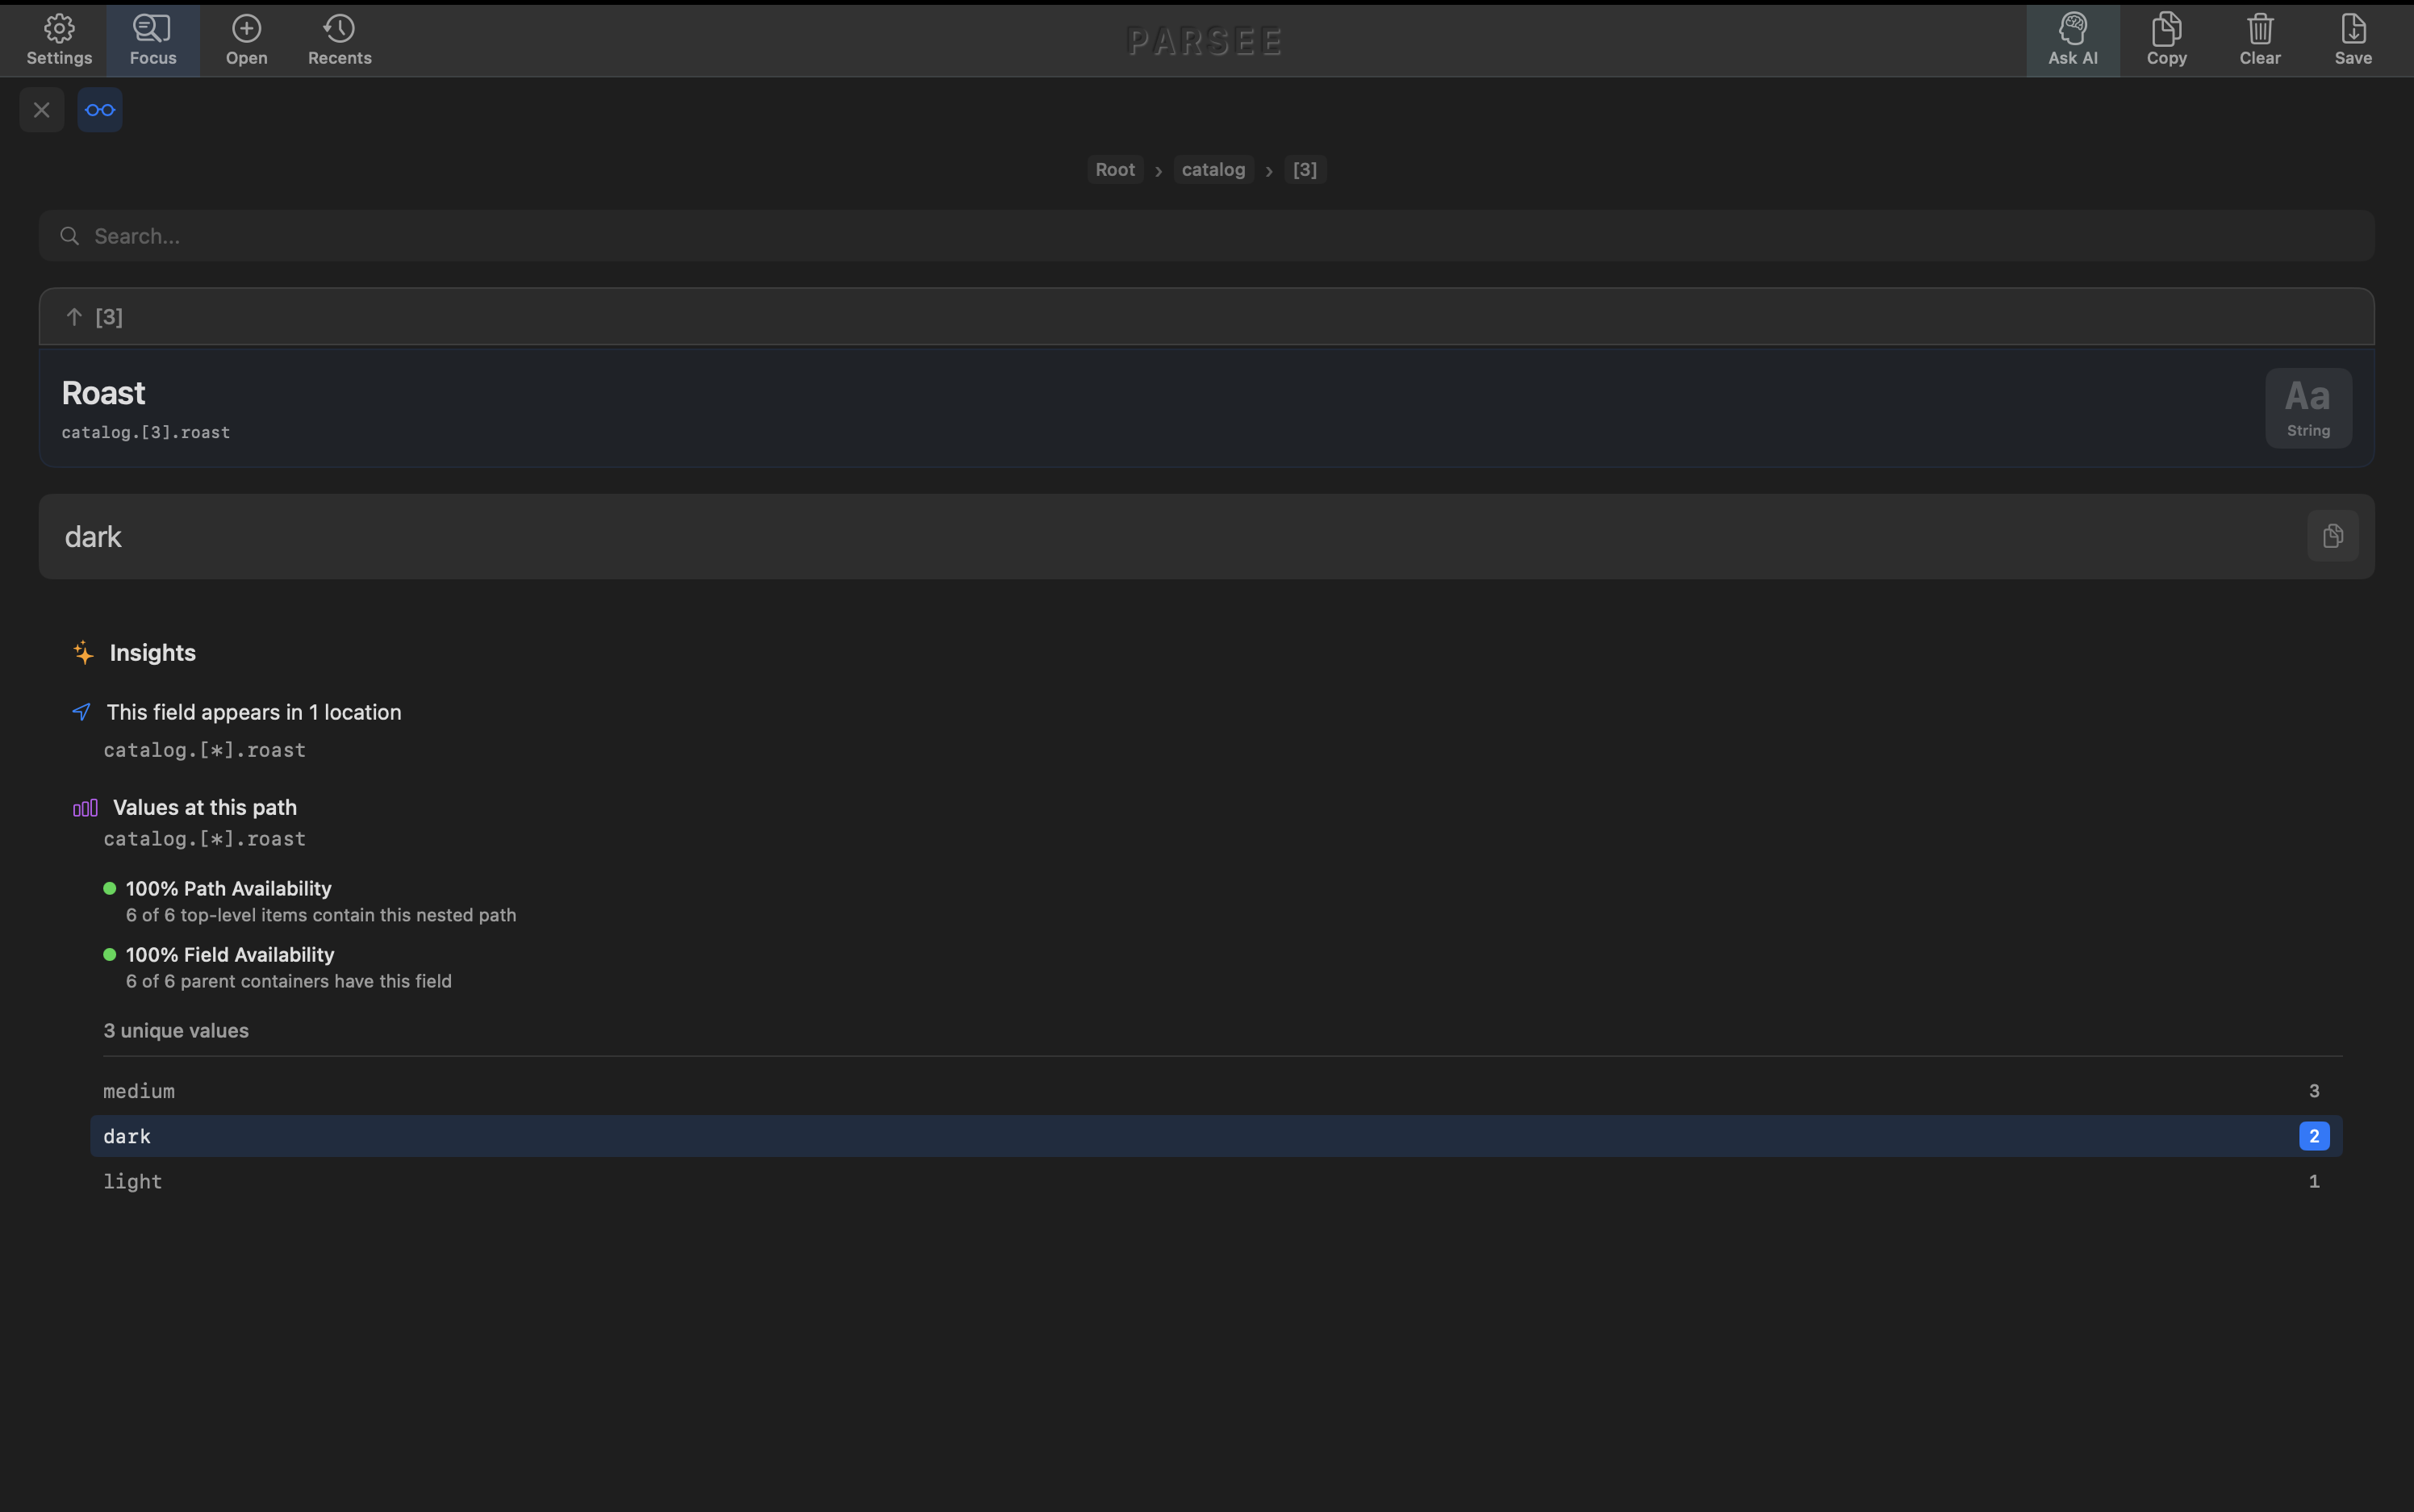Select the catalog breadcrumb segment
Viewport: 2414px width, 1512px height.
pos(1213,170)
